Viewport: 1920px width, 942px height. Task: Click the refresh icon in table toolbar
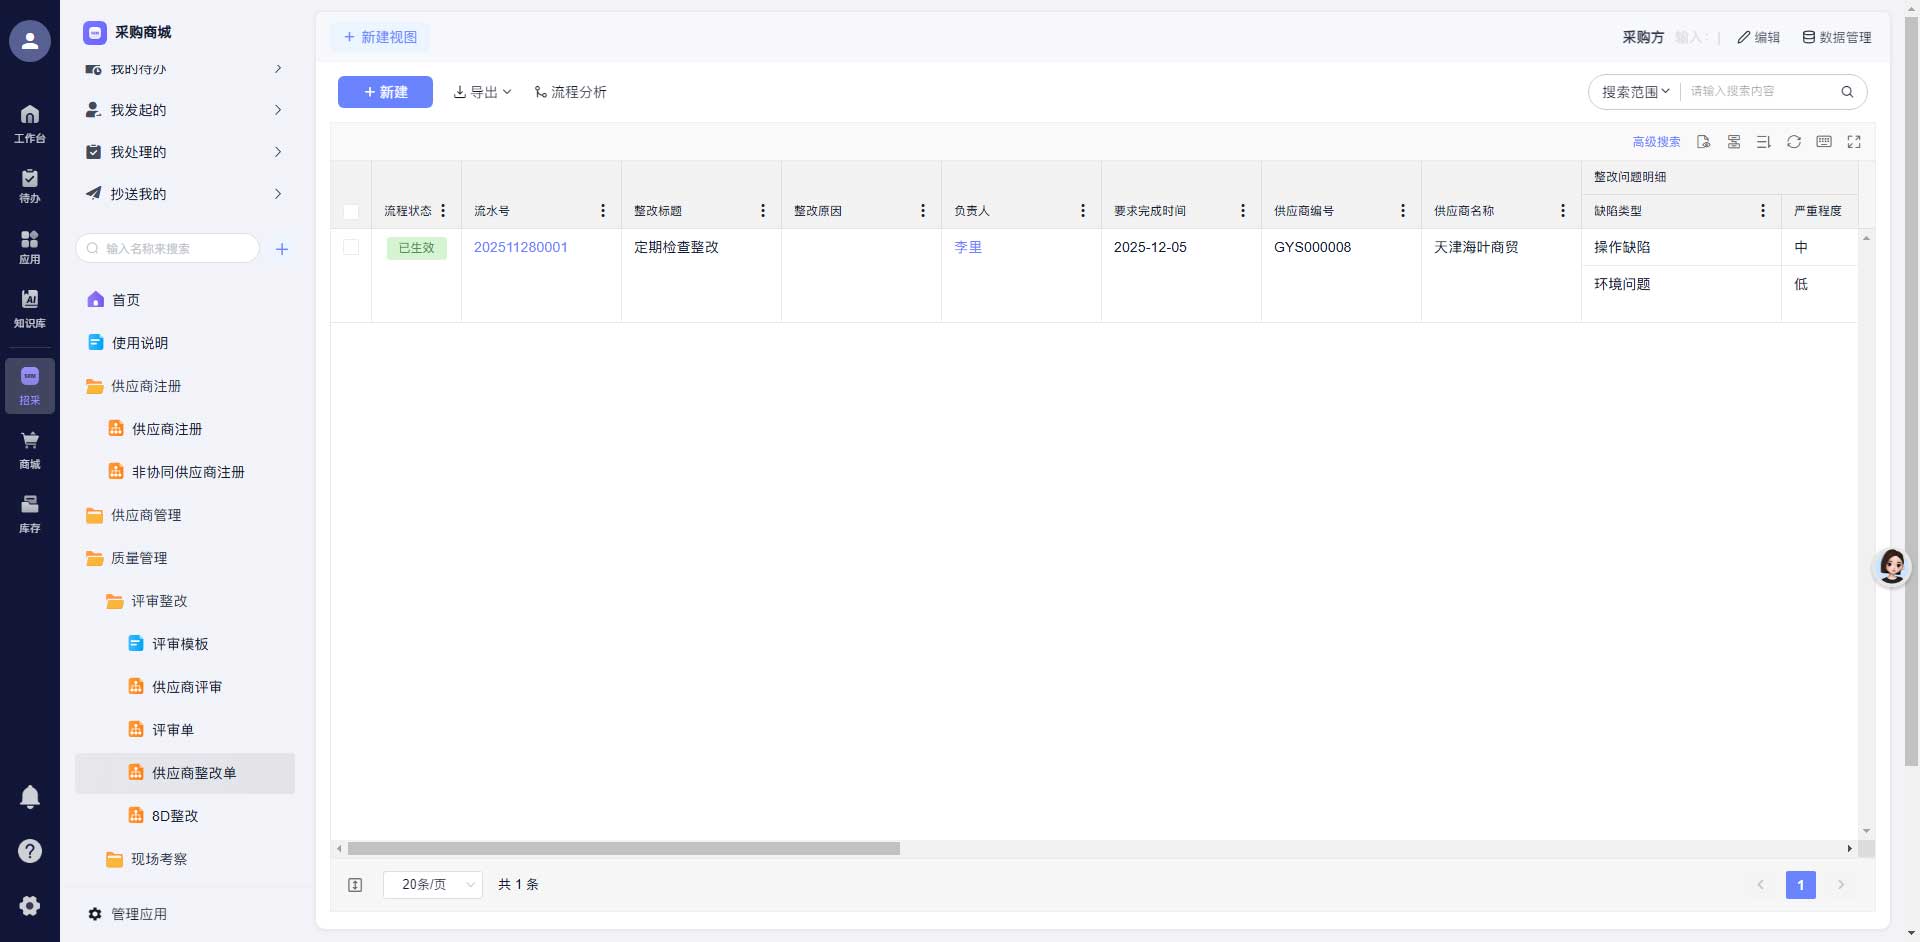click(1794, 142)
